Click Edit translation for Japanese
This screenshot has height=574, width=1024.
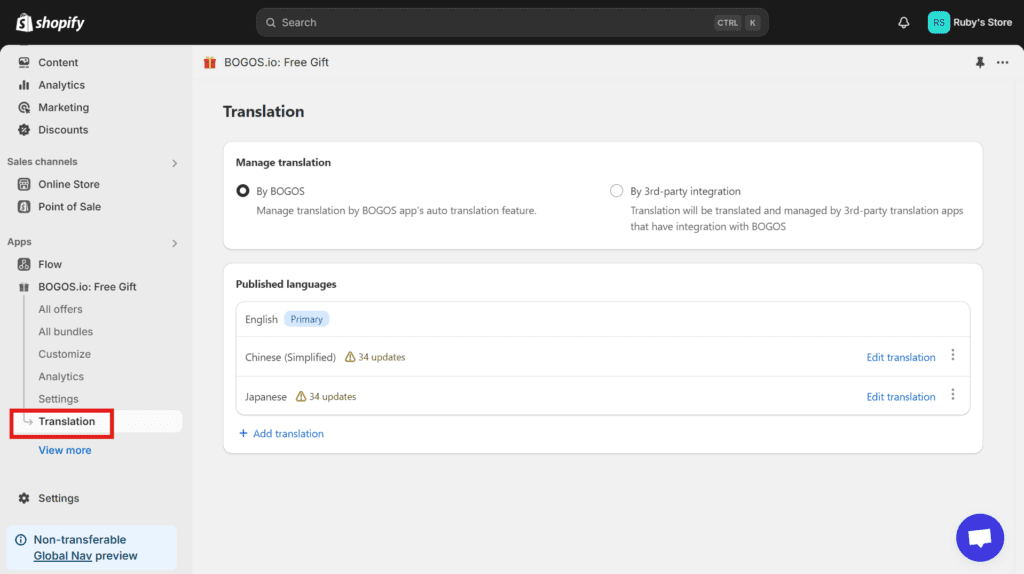pos(900,397)
